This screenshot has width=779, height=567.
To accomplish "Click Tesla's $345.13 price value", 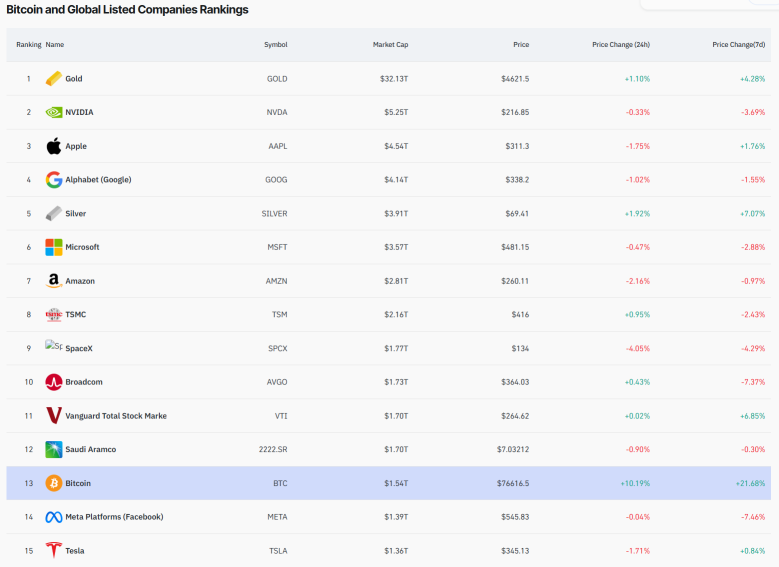I will (515, 551).
